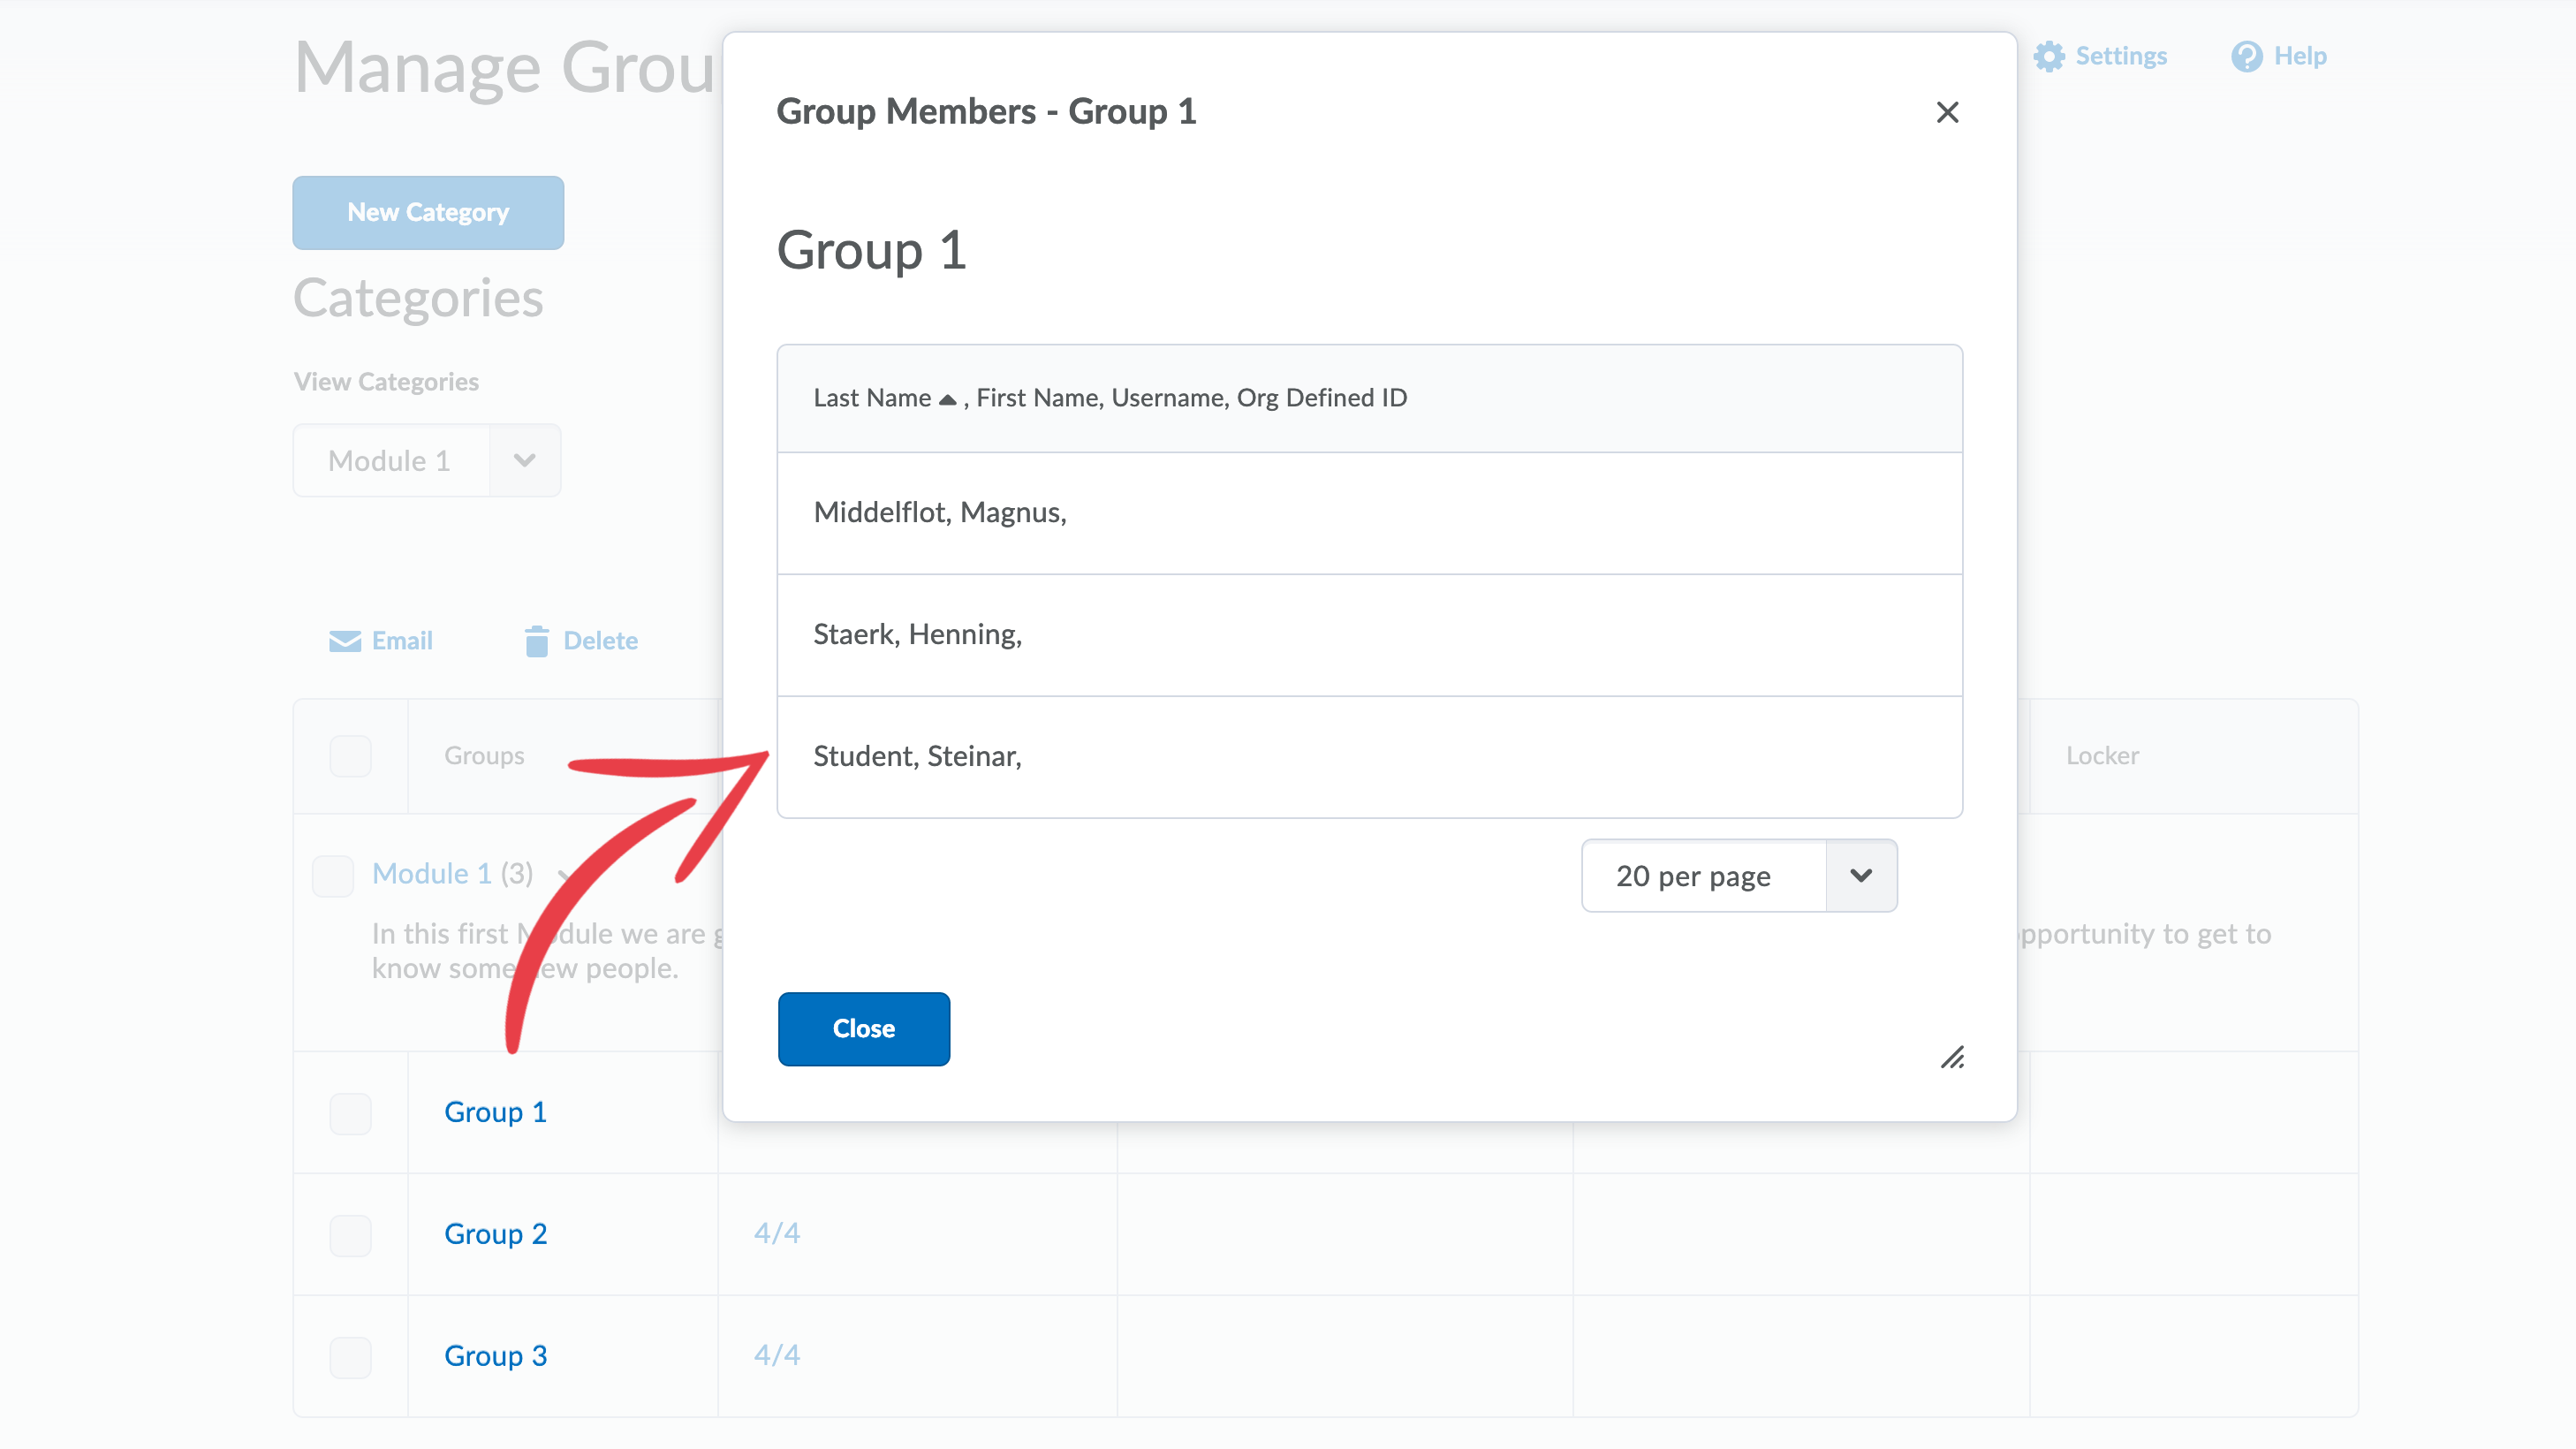The height and width of the screenshot is (1449, 2576).
Task: Tick the Group 1 row checkbox
Action: click(x=350, y=1112)
